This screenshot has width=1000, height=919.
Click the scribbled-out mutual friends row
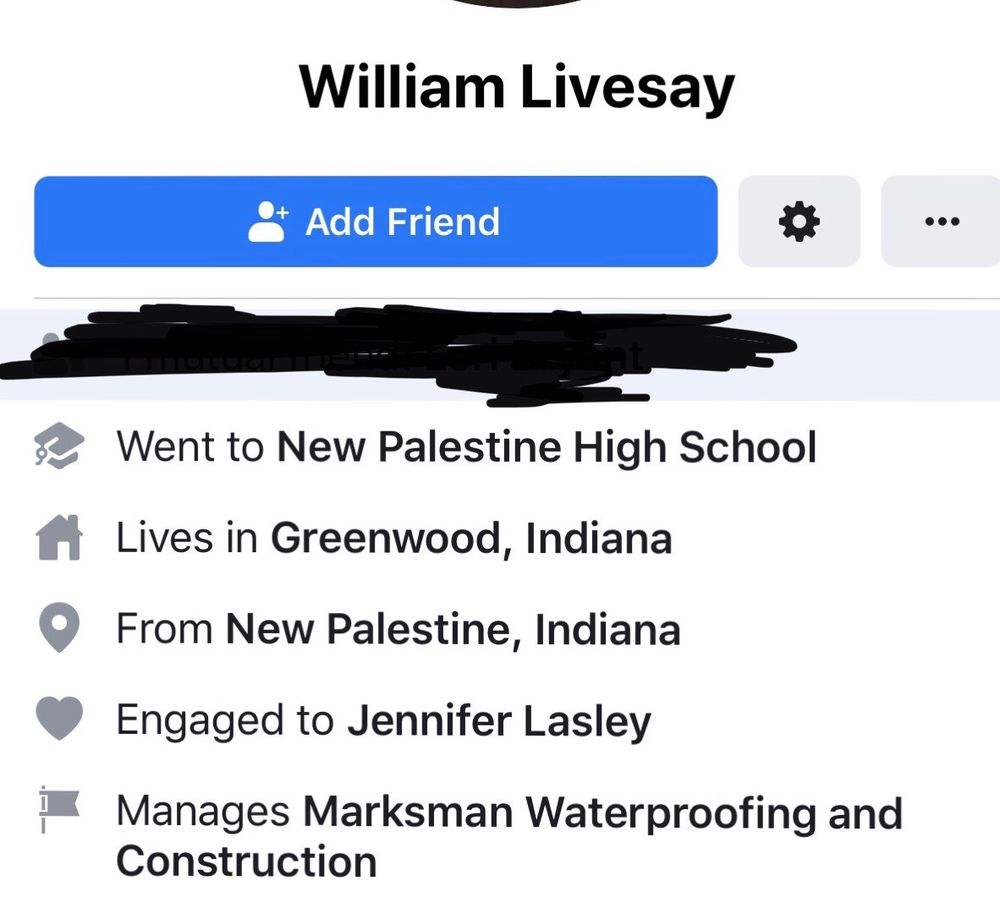coord(400,355)
